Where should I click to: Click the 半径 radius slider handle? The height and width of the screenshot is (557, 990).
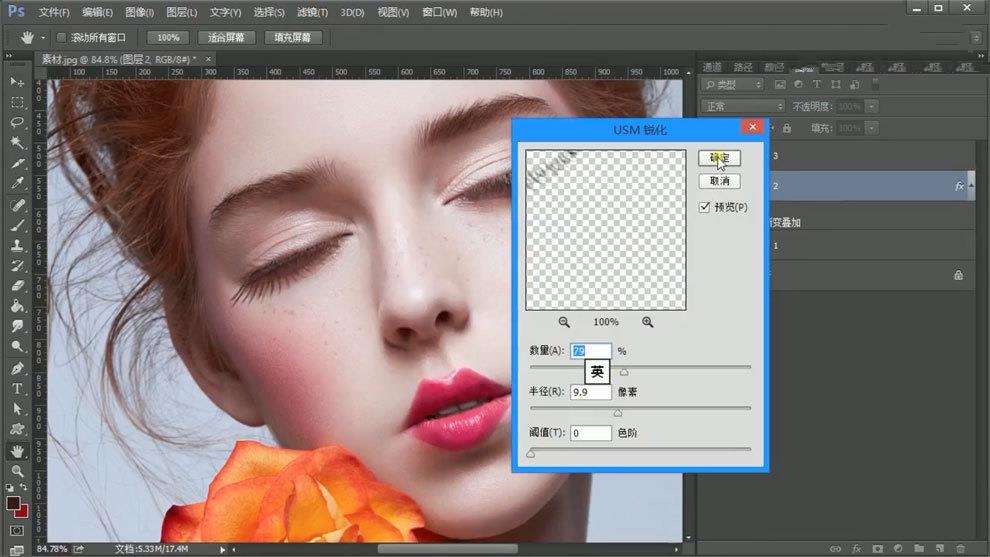(x=617, y=412)
